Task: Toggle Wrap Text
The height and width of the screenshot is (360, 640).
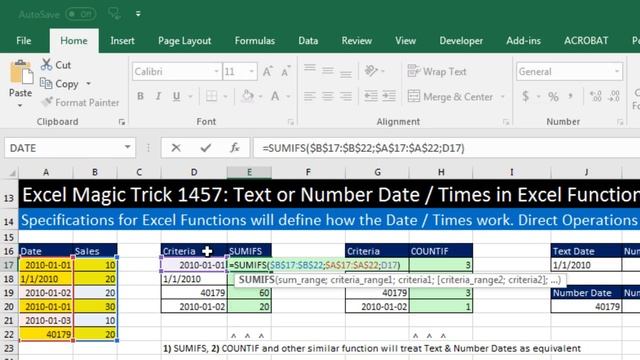Action: tap(437, 71)
